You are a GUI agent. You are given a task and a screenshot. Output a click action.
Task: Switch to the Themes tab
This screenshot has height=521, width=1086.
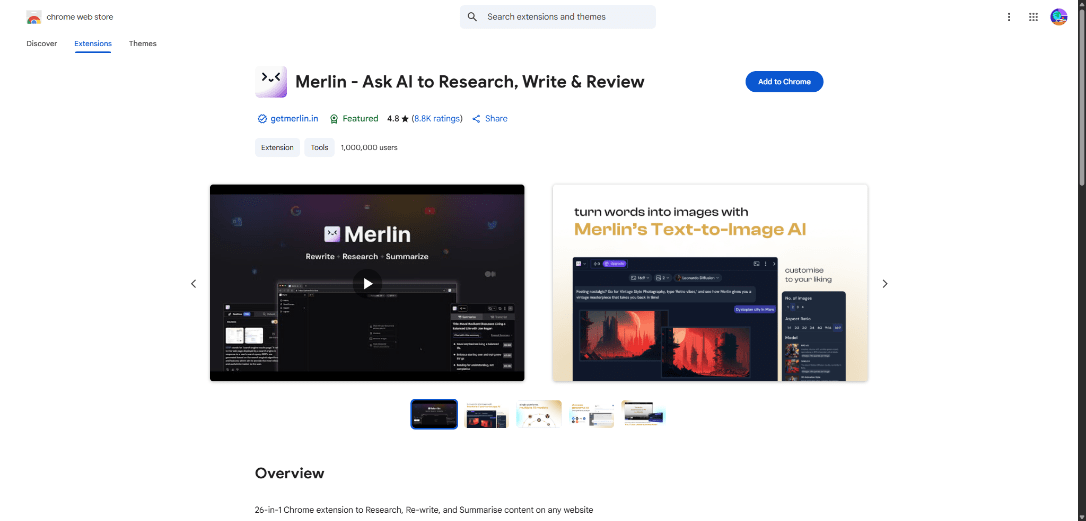(x=143, y=44)
